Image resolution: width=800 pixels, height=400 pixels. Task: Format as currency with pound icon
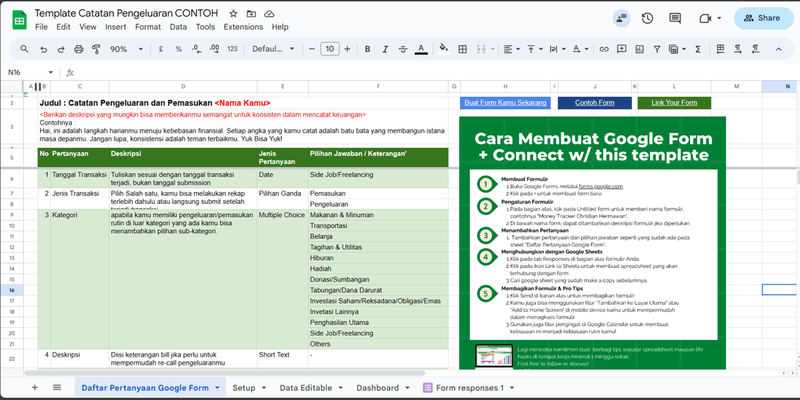(161, 49)
